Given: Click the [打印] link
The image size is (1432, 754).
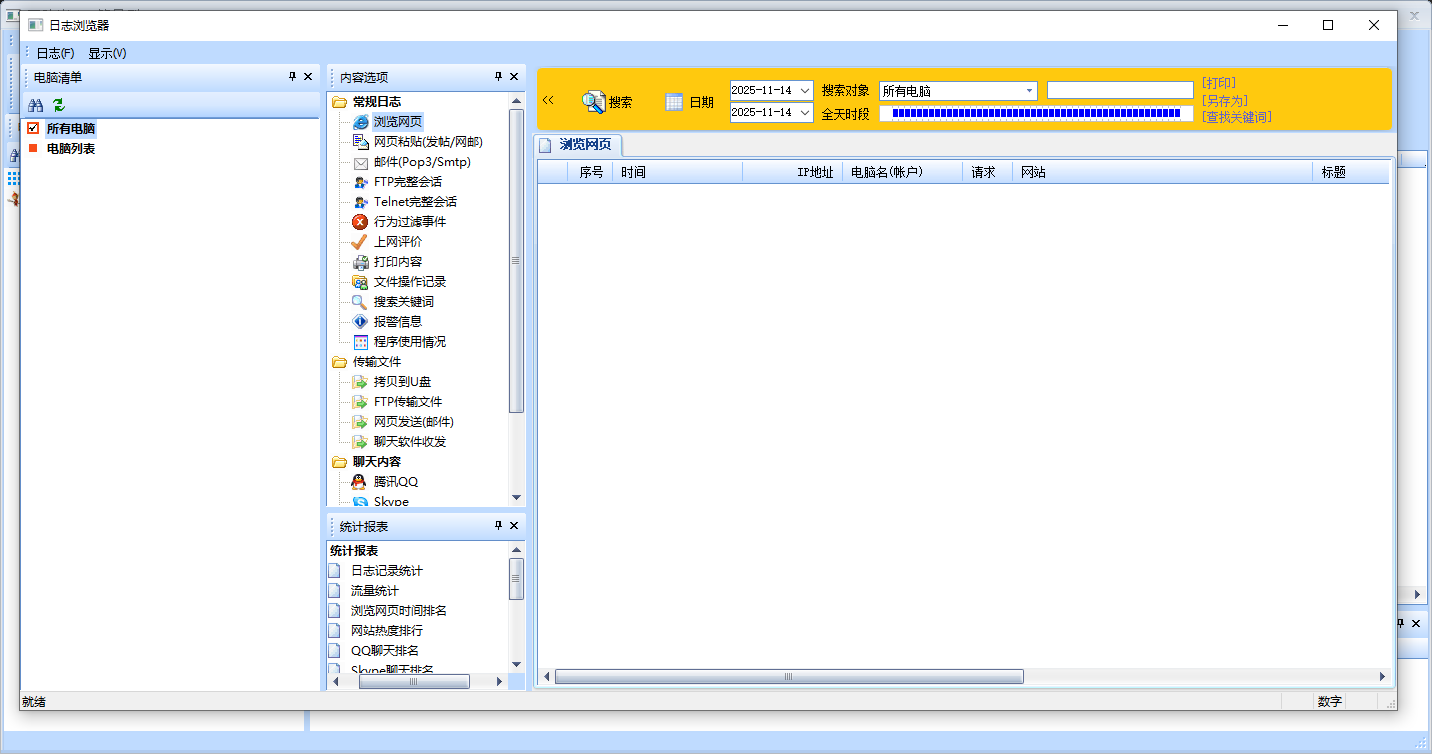Looking at the screenshot, I should tap(1219, 83).
